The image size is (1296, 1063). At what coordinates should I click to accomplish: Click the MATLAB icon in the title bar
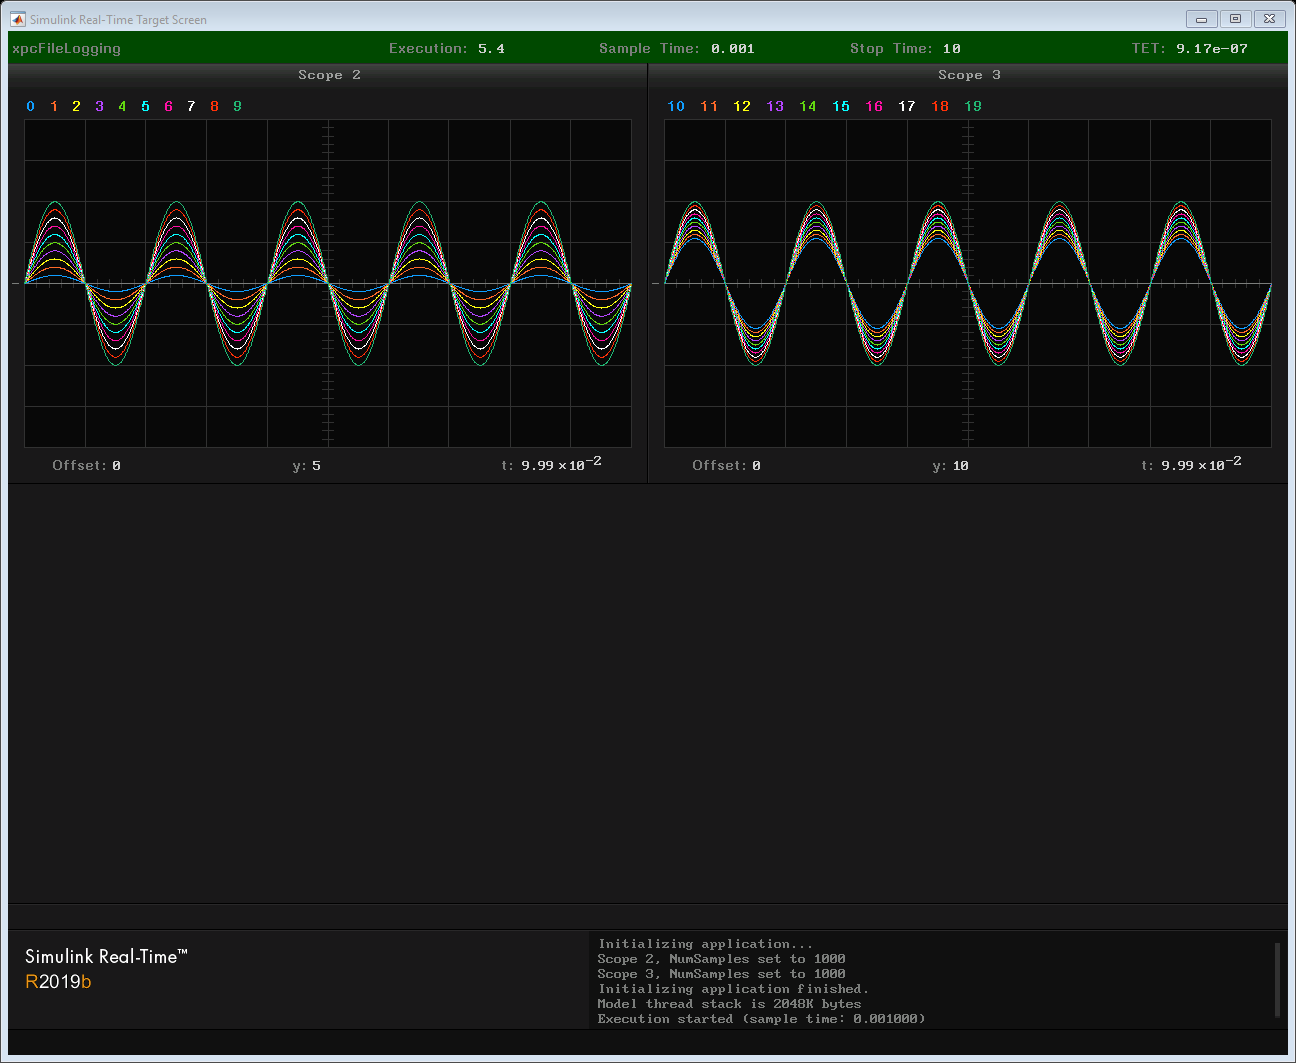[x=17, y=19]
